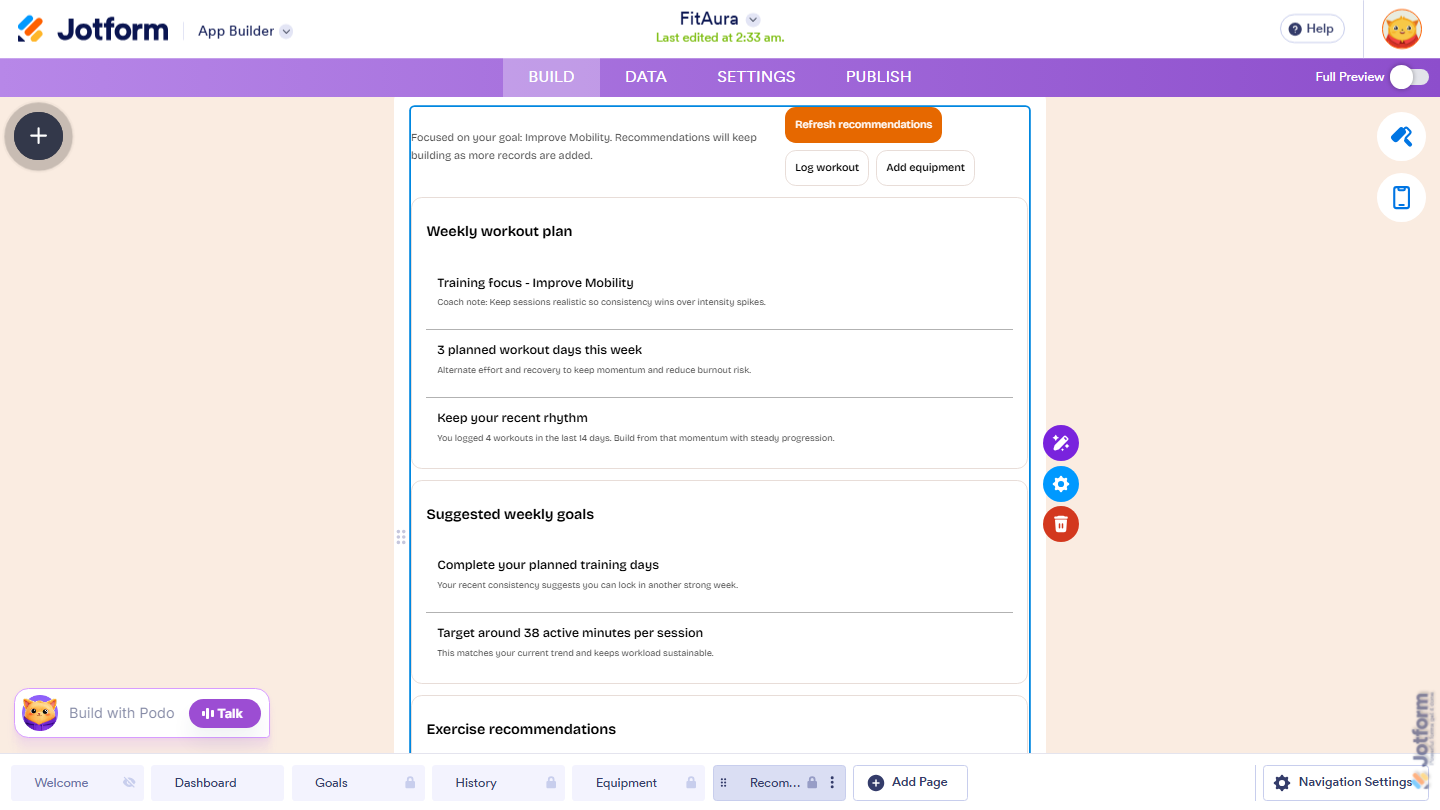Click the Log workout button

pos(827,168)
